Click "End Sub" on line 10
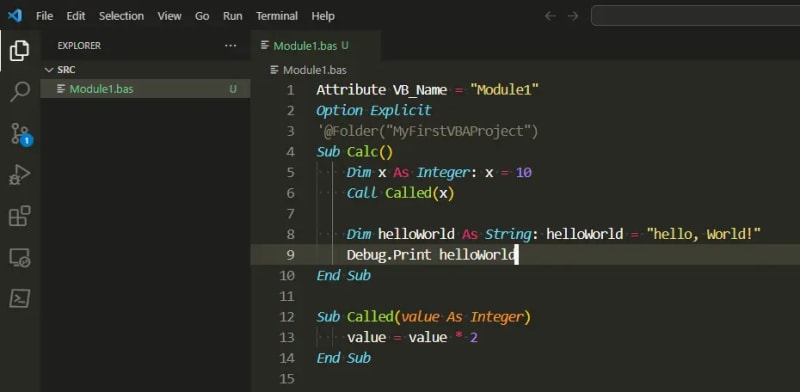Screen dimensions: 800x392 click(x=343, y=276)
